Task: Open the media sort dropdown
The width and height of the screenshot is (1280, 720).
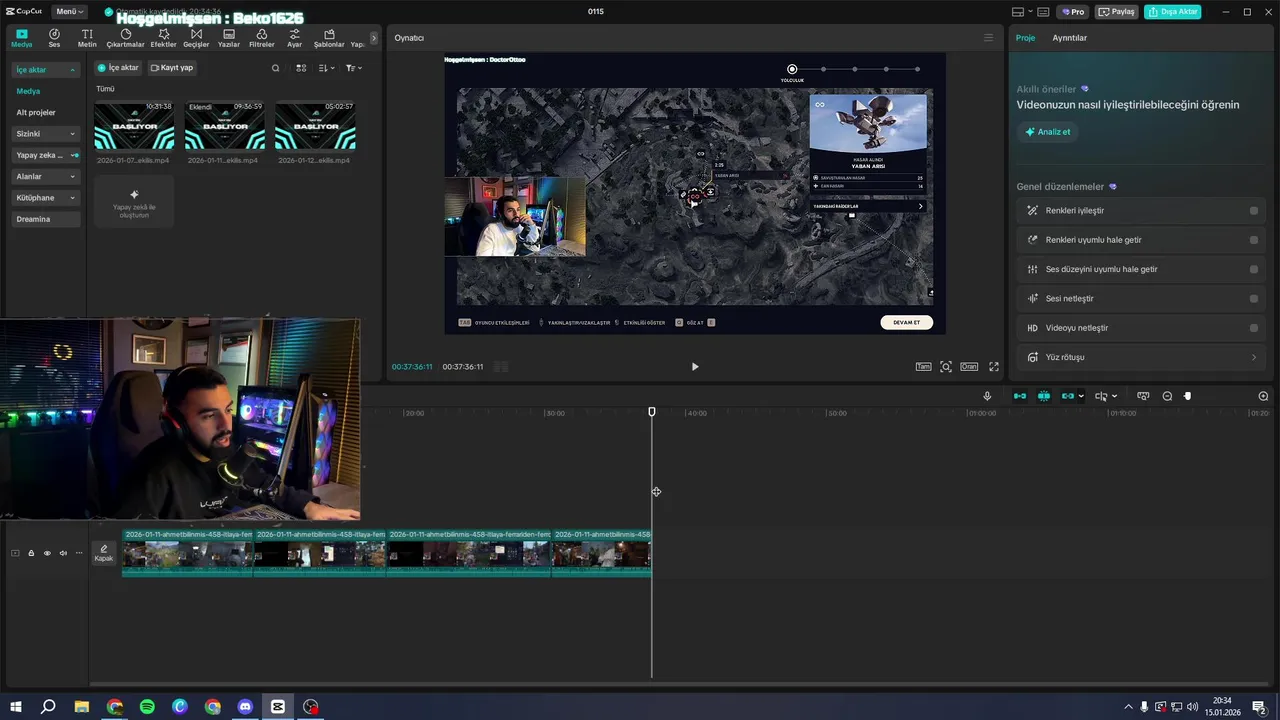Action: tap(327, 68)
